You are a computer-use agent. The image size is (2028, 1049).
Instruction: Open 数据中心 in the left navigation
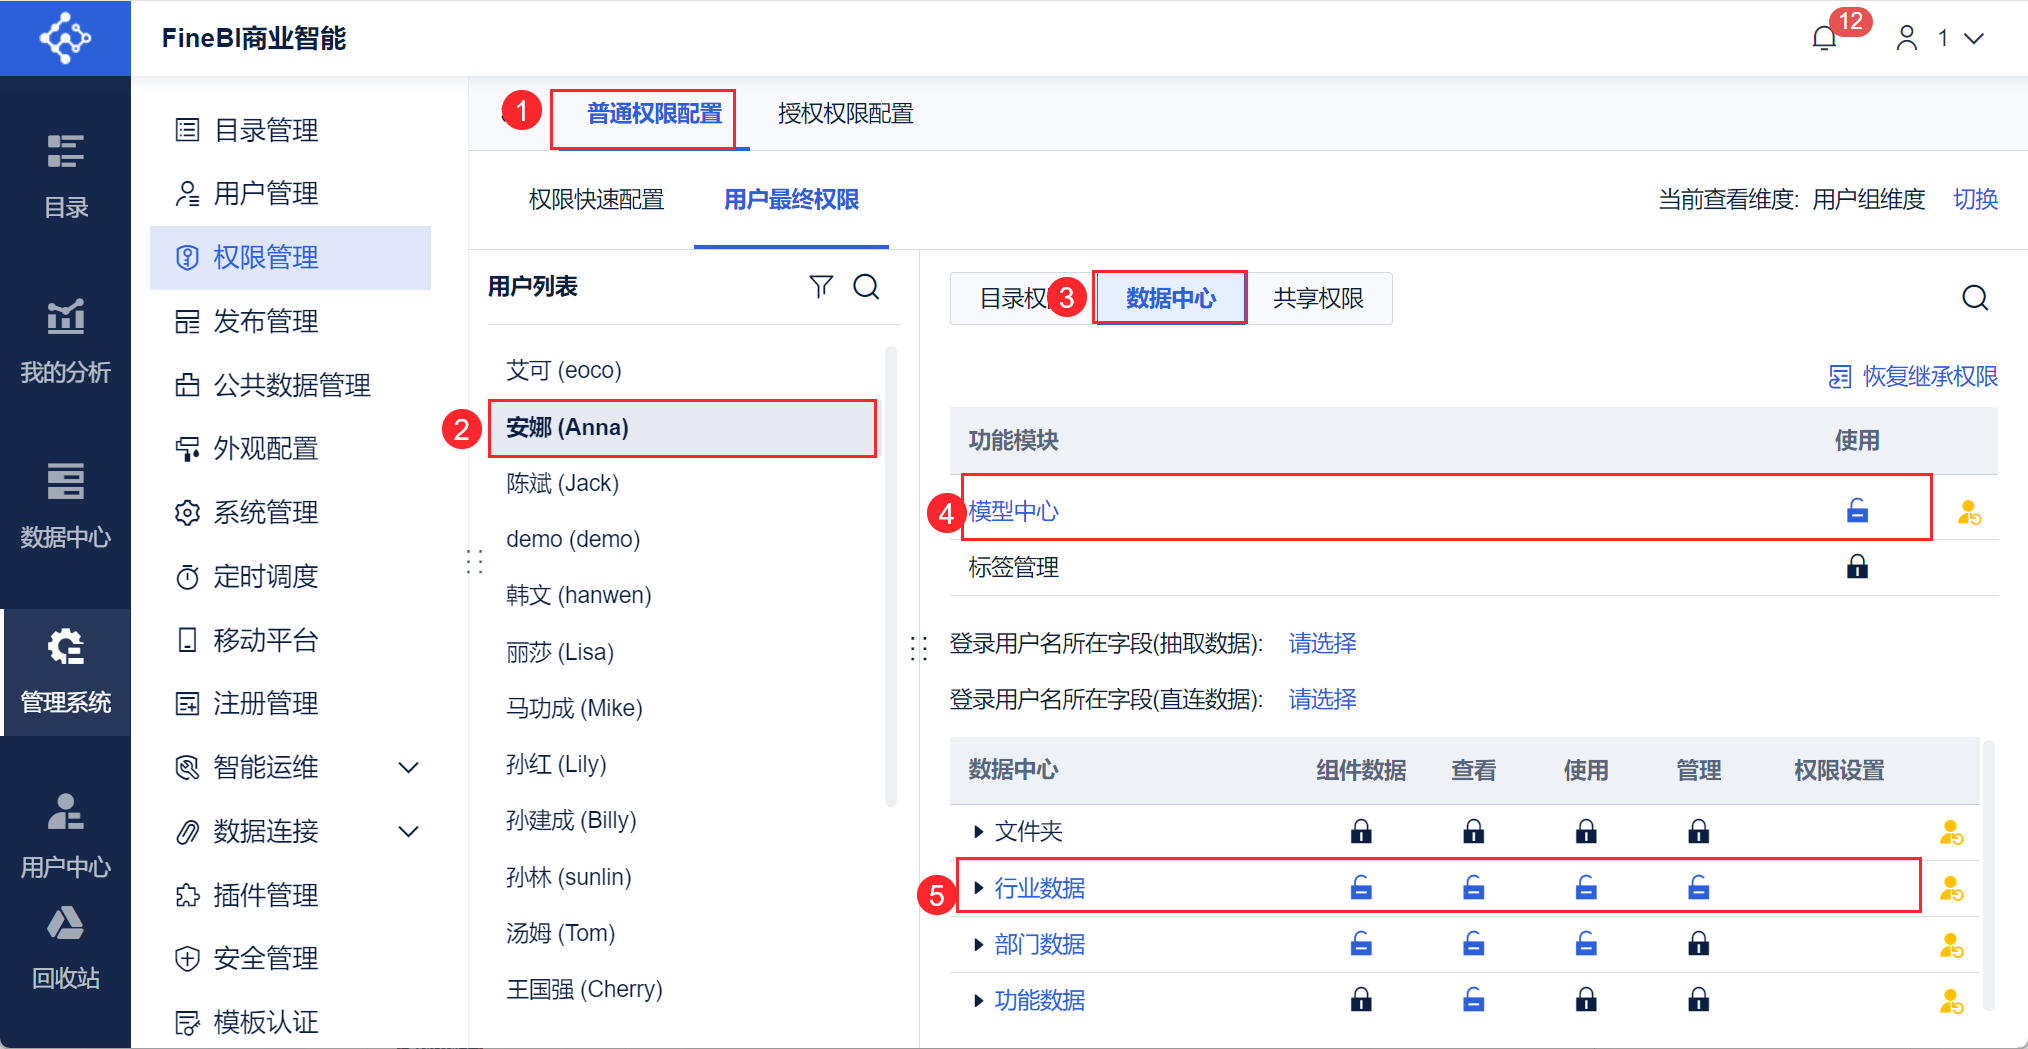tap(66, 507)
